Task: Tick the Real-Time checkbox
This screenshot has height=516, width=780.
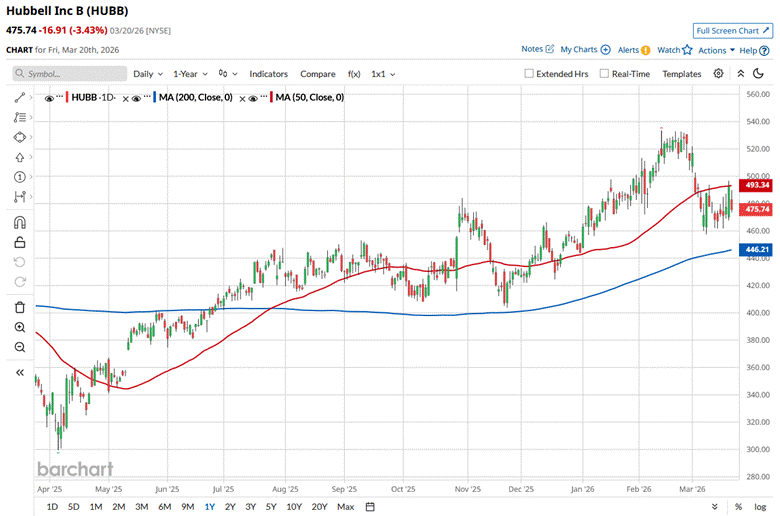Action: click(x=604, y=74)
